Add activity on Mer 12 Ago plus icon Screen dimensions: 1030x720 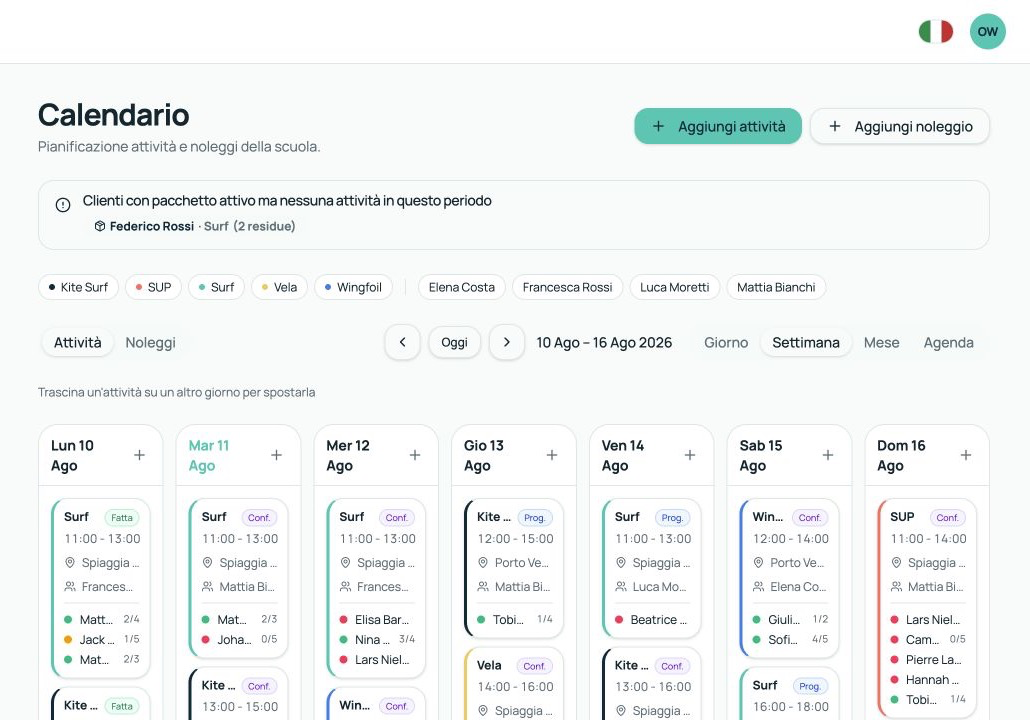(x=414, y=455)
